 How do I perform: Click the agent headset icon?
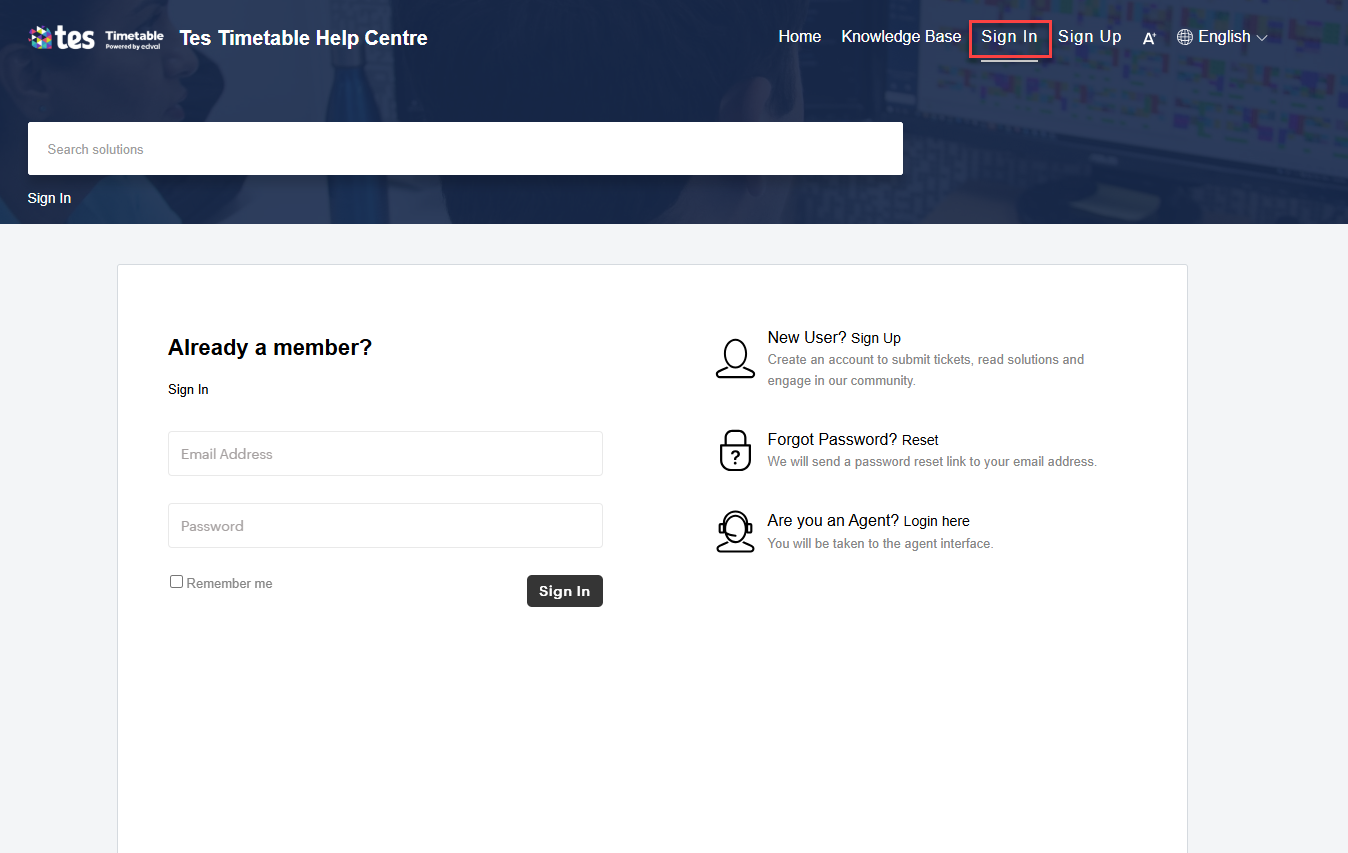click(735, 532)
